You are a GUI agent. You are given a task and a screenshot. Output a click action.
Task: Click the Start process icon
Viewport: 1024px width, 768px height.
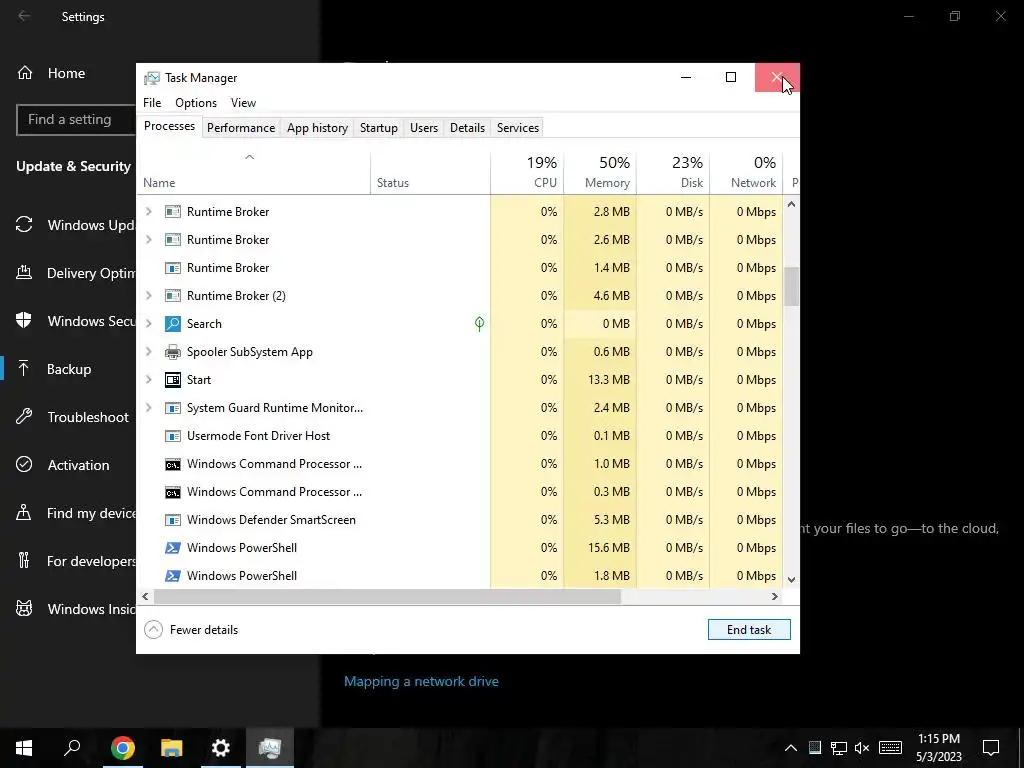point(172,380)
